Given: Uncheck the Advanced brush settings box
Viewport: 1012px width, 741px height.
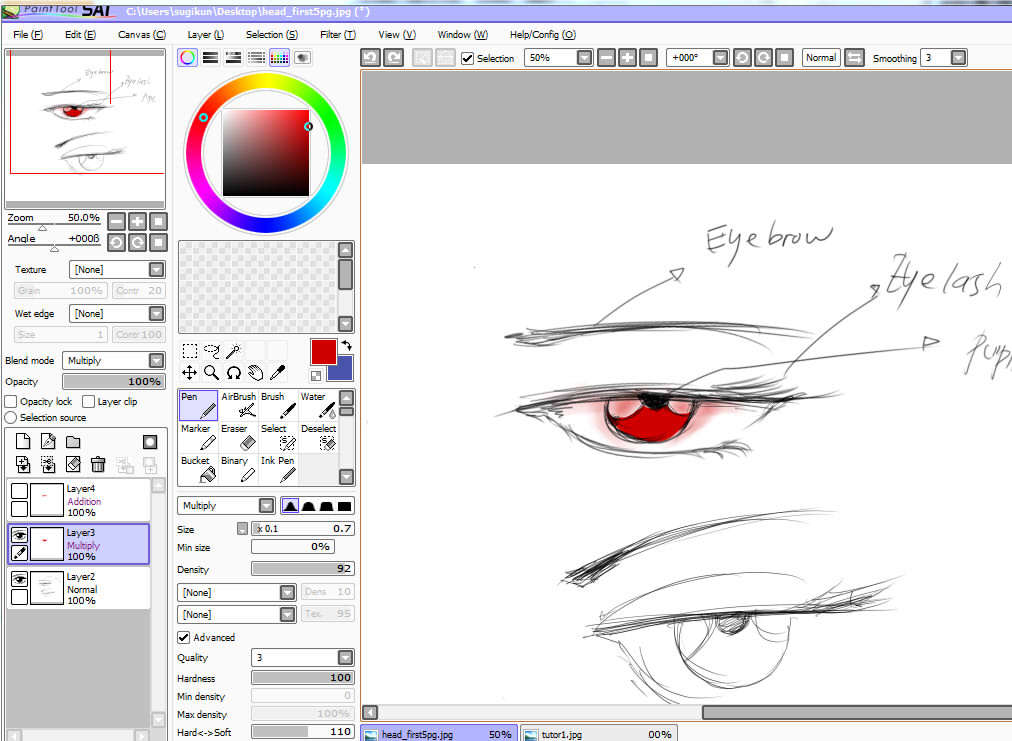Looking at the screenshot, I should pos(181,637).
